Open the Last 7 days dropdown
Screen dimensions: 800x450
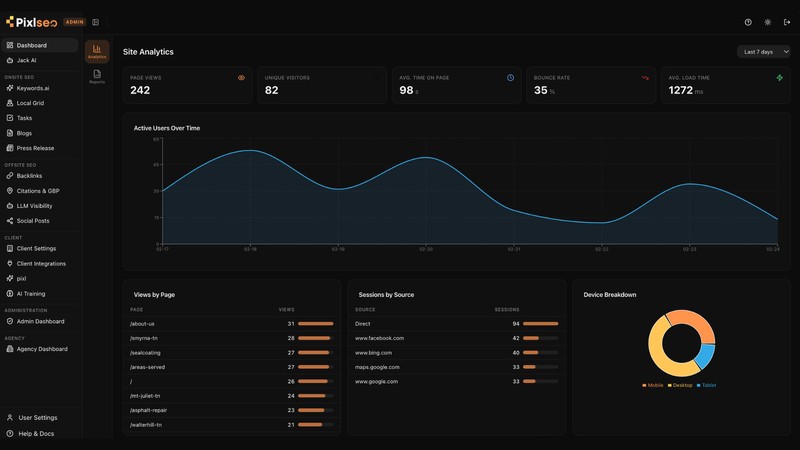tap(763, 52)
